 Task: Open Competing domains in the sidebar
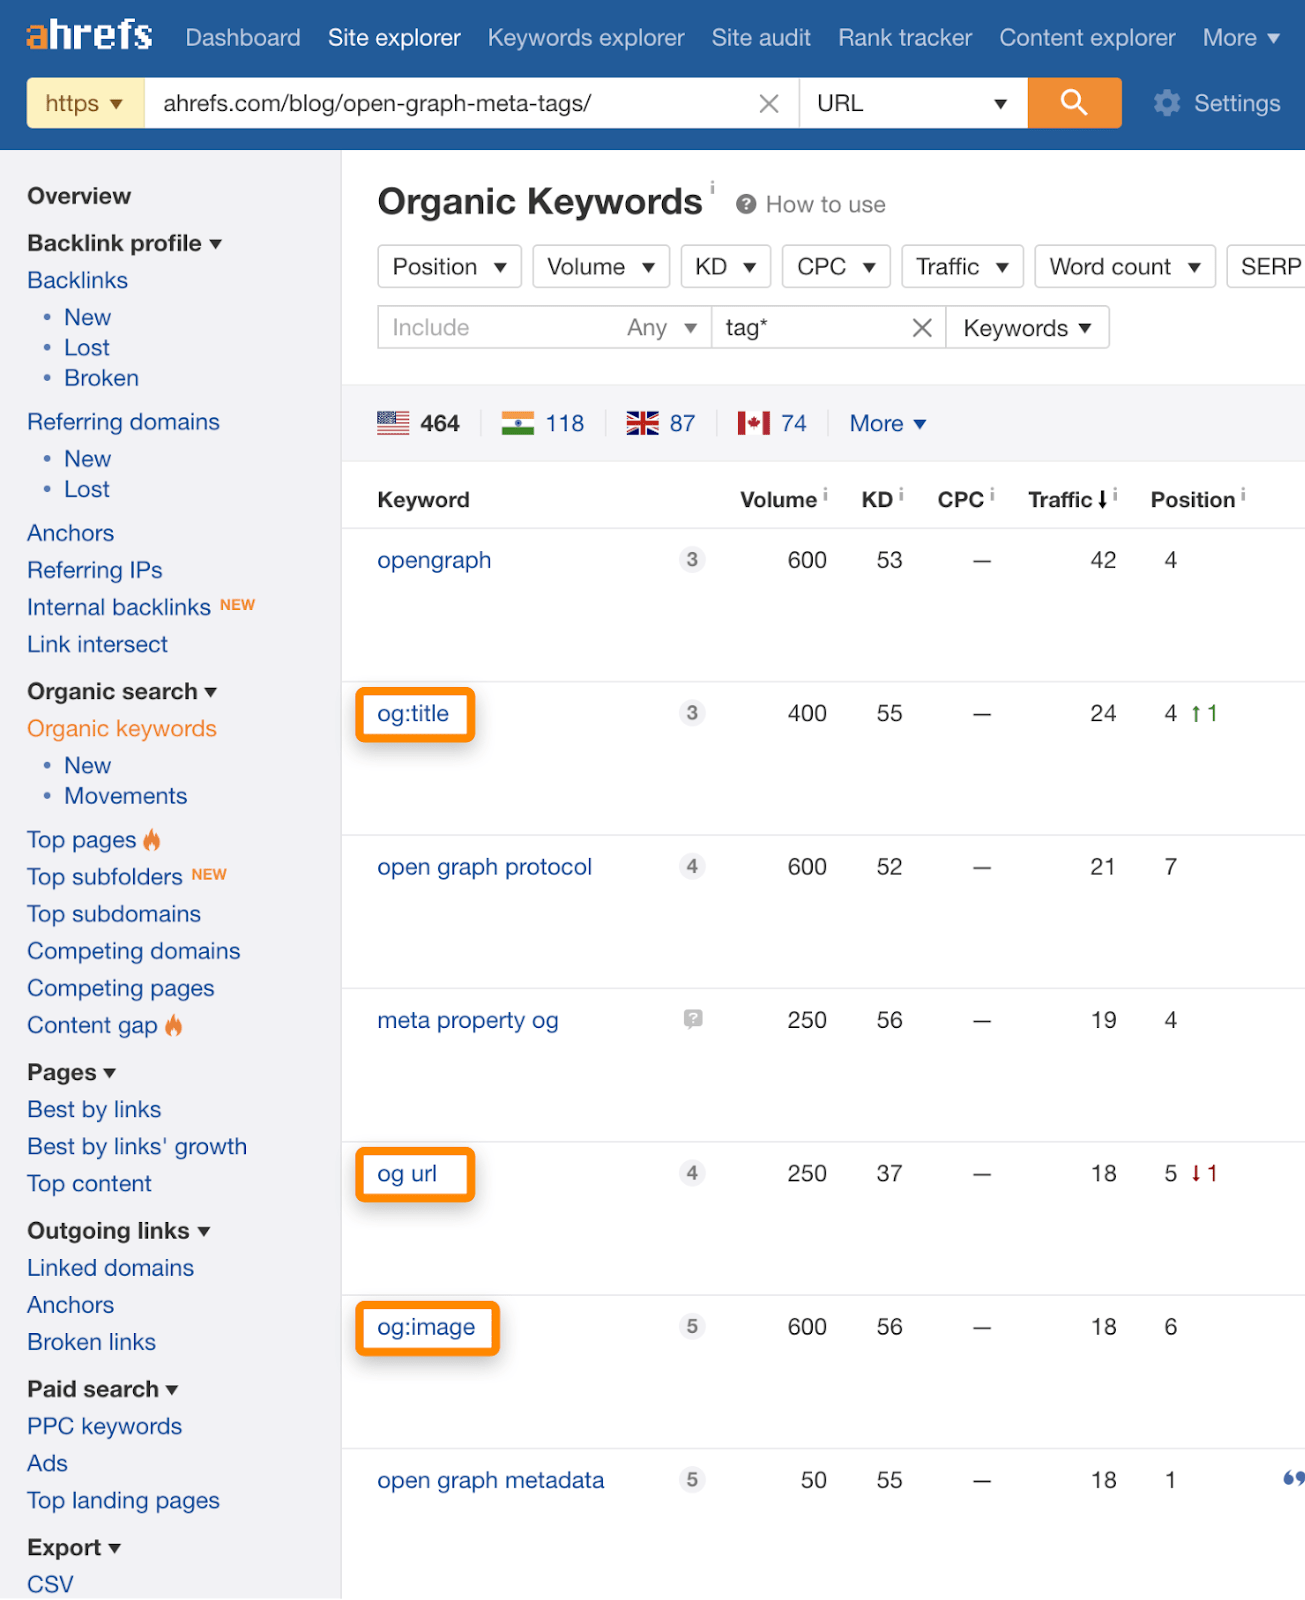(134, 951)
